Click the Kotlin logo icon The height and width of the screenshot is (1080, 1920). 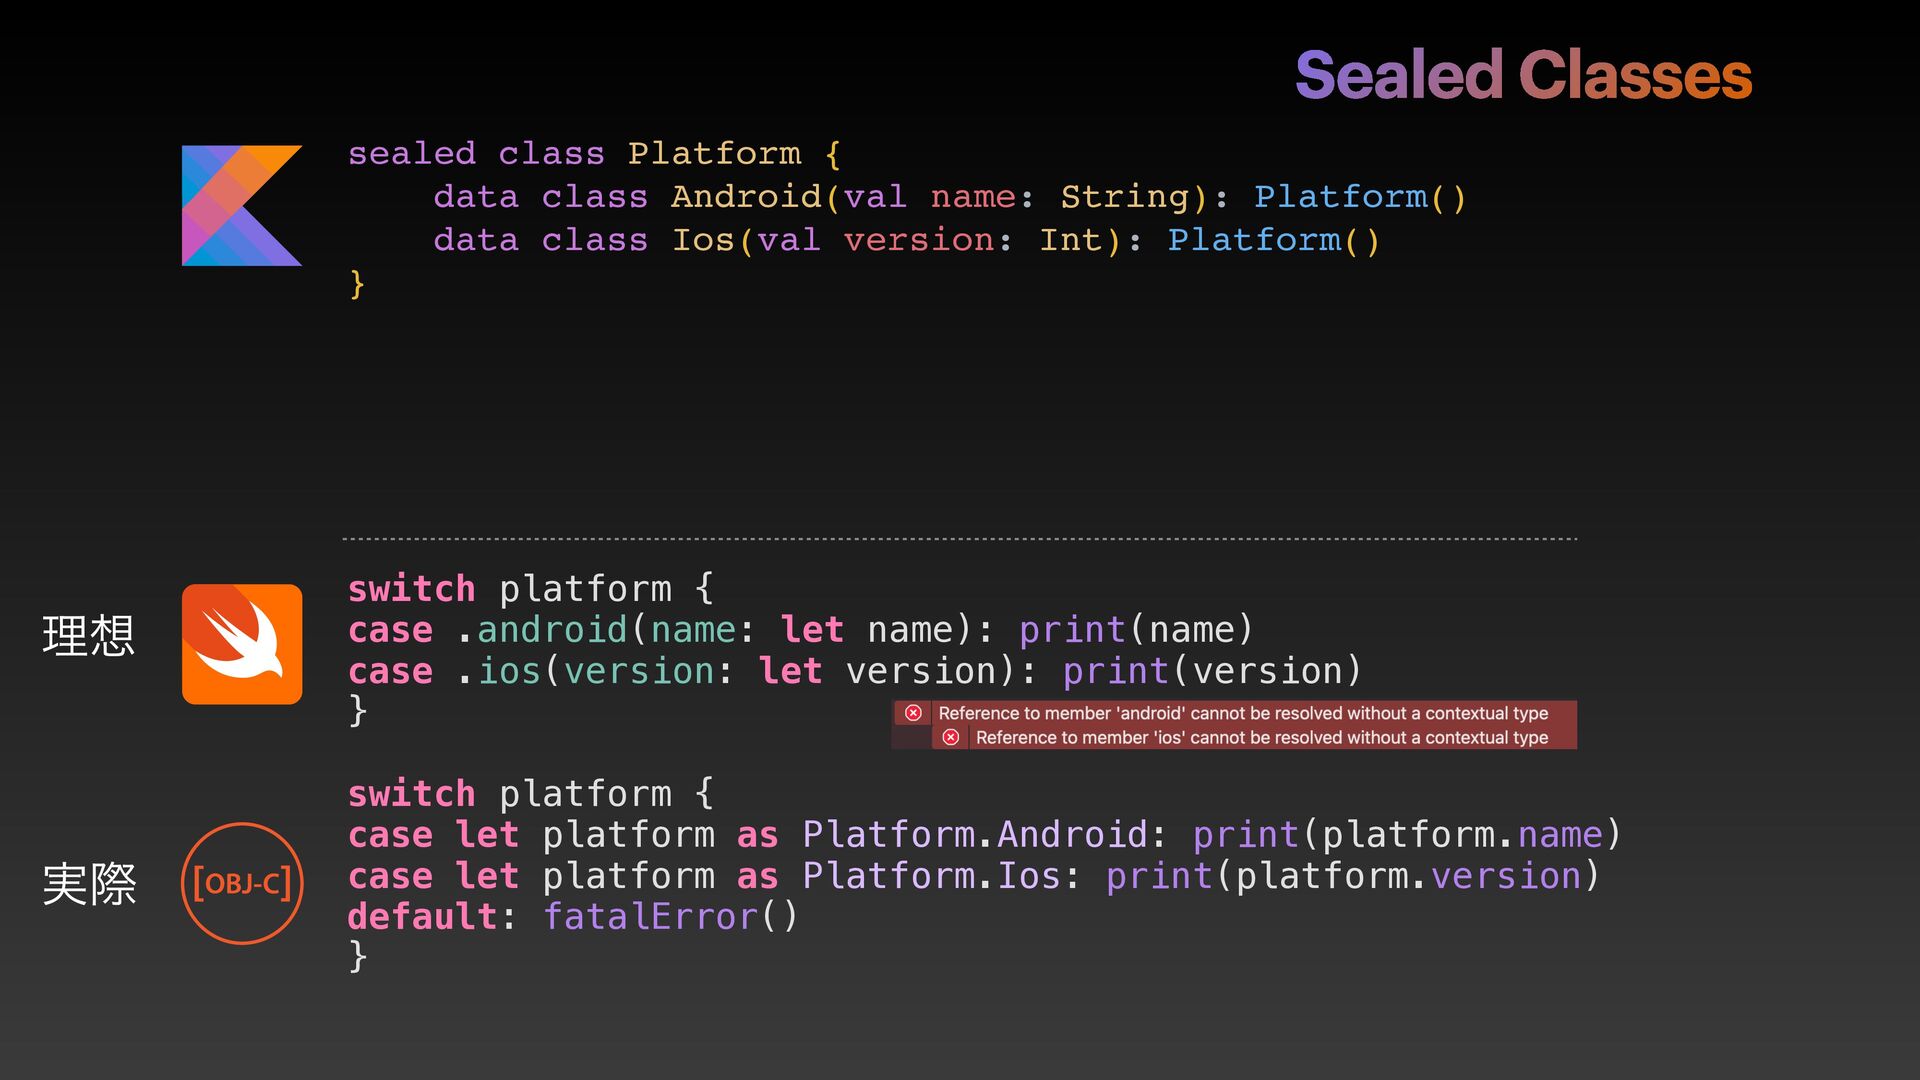242,205
